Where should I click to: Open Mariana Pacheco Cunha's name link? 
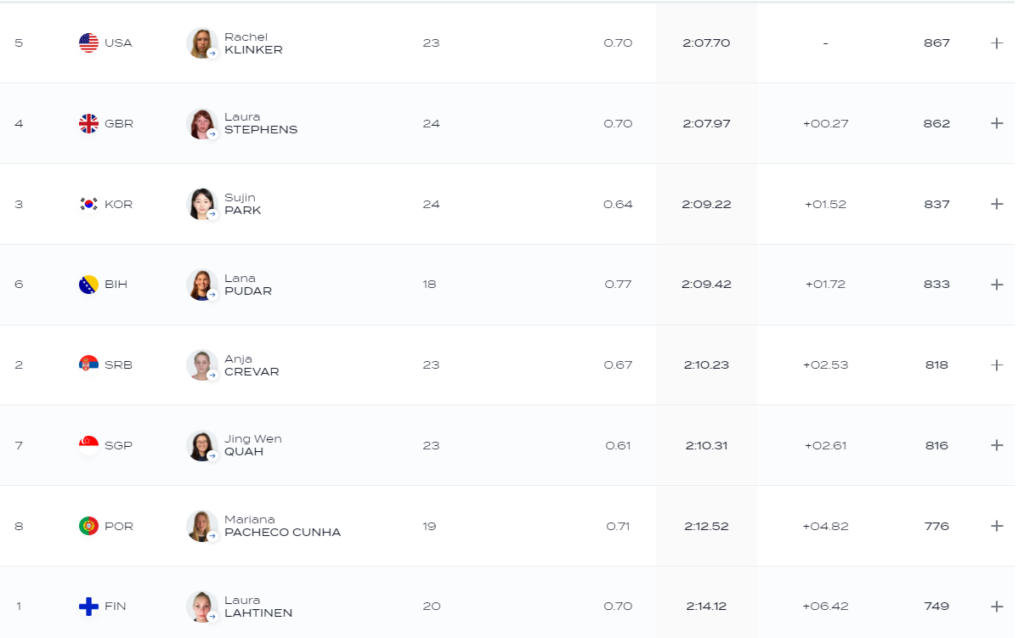(x=282, y=526)
